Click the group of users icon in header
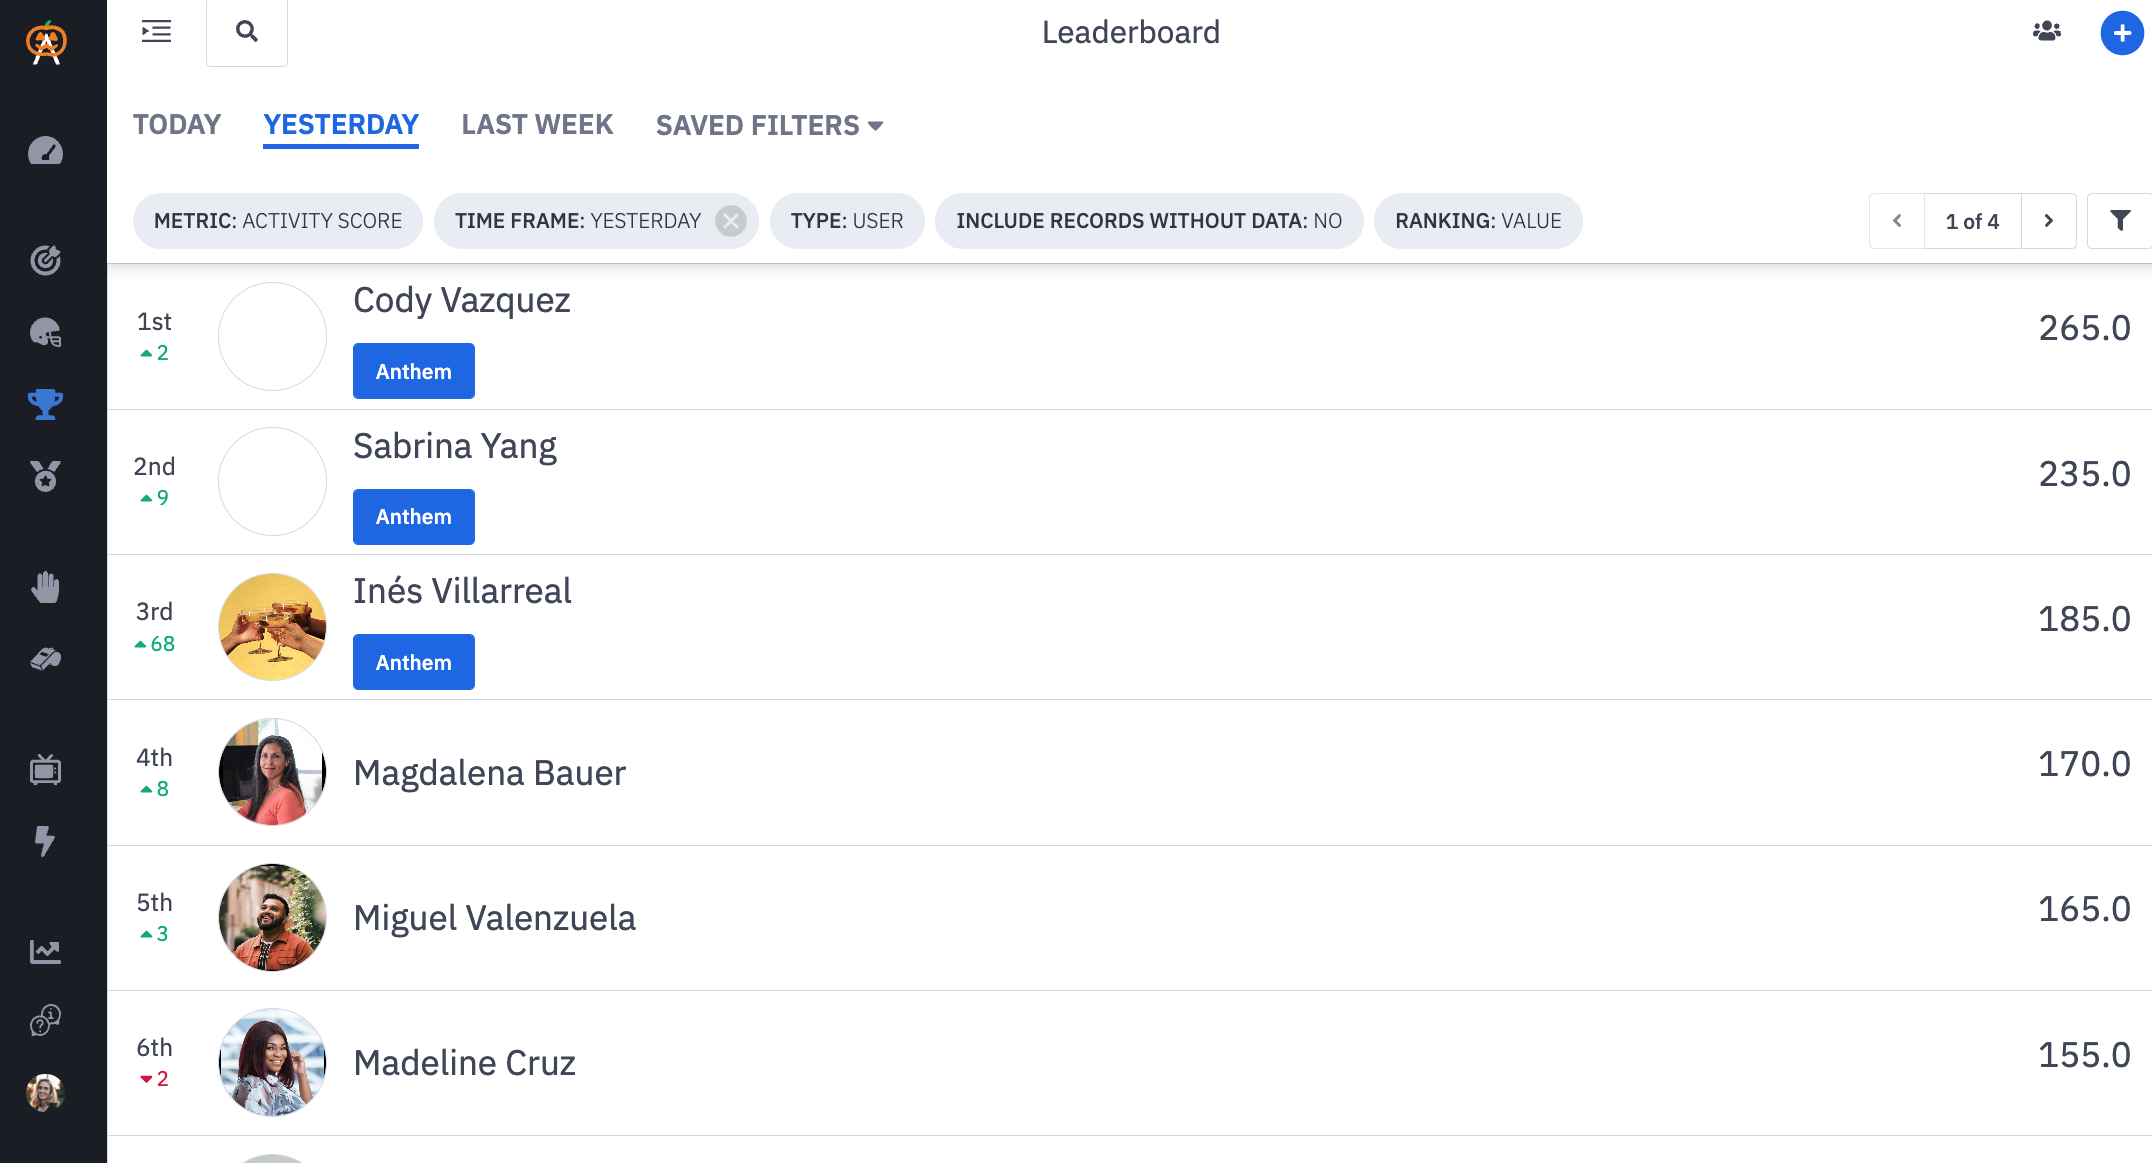The width and height of the screenshot is (2152, 1163). tap(2046, 32)
